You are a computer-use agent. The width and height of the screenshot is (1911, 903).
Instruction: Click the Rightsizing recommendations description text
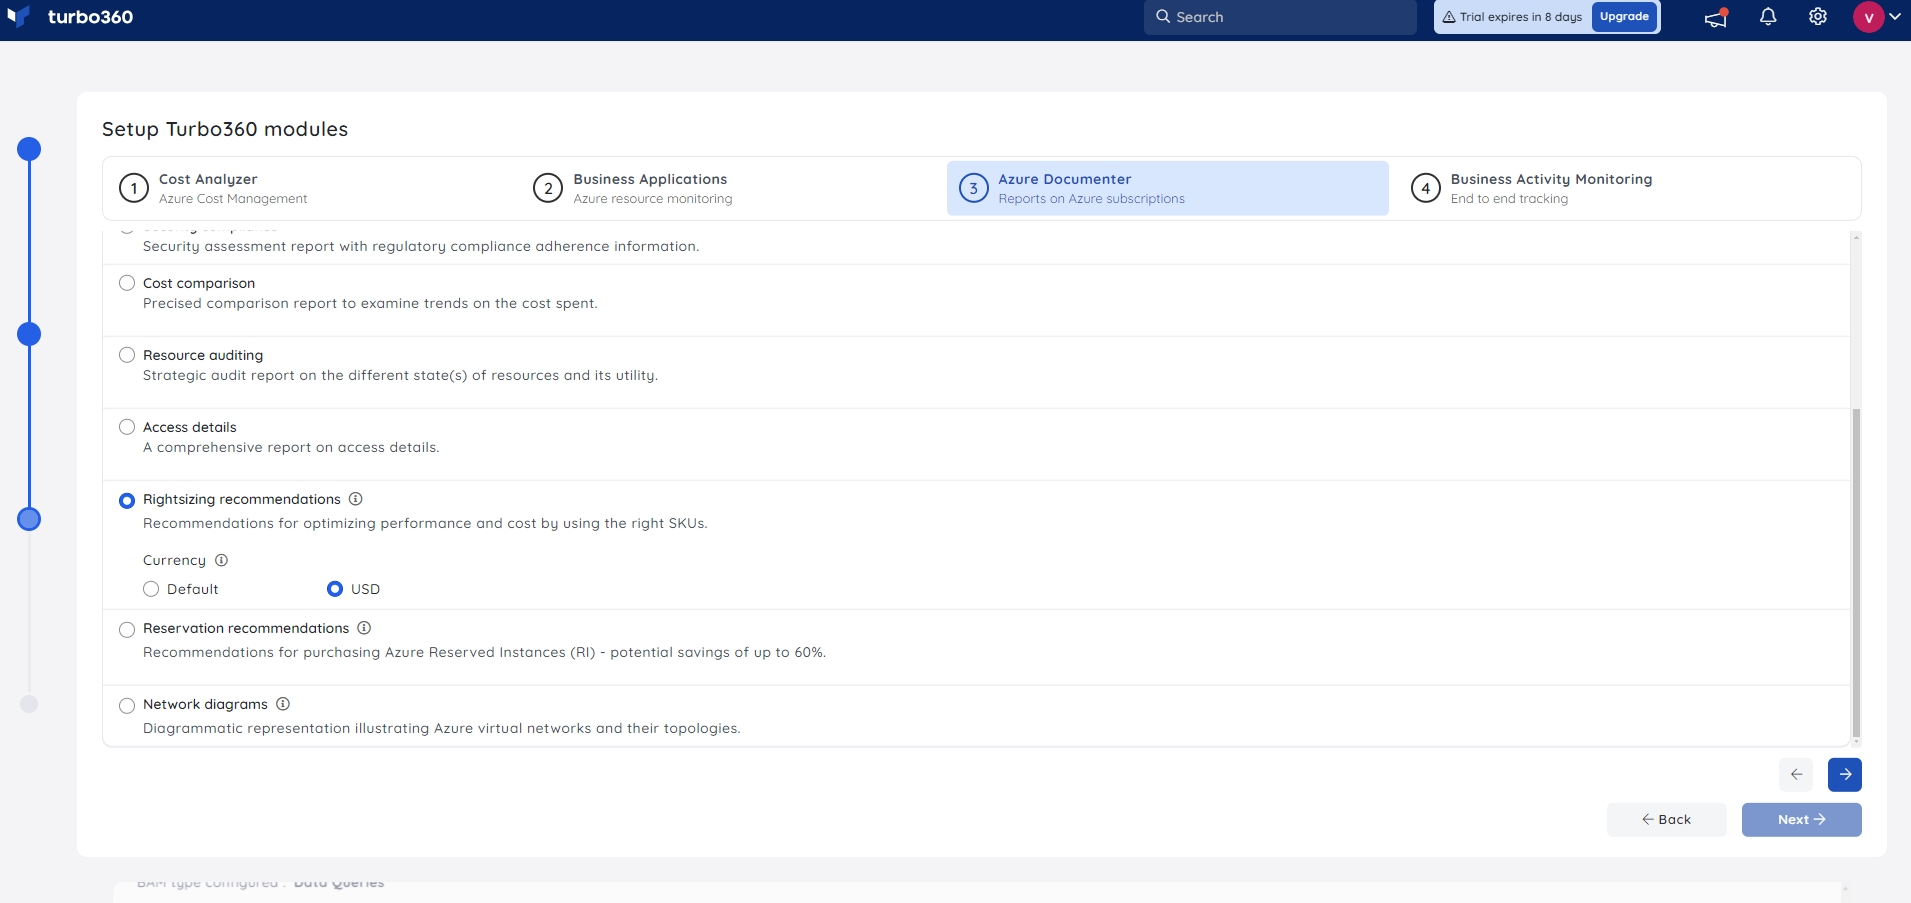coord(425,523)
